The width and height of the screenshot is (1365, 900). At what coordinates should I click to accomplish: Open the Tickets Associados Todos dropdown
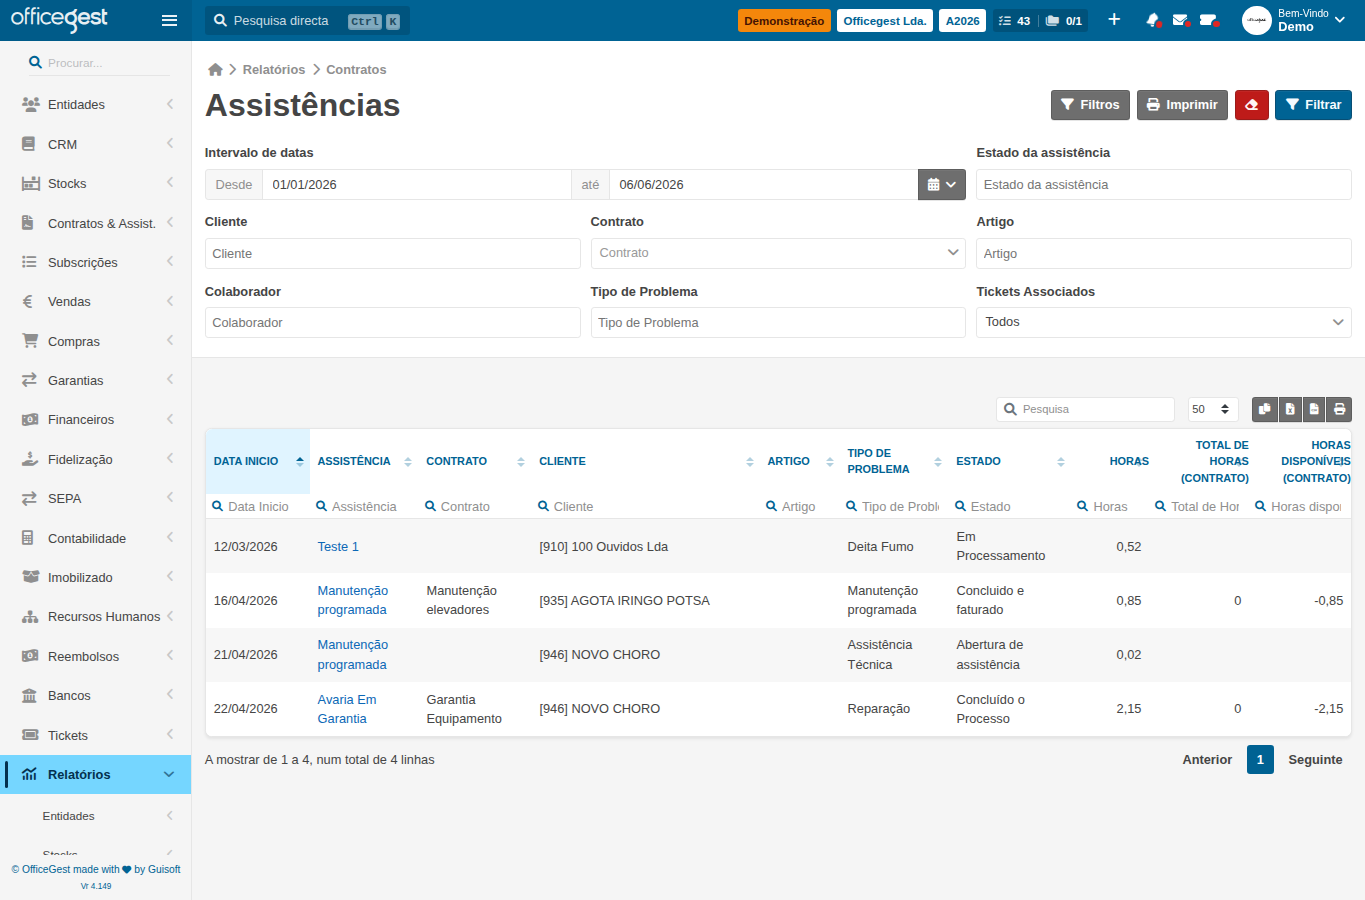[1163, 322]
